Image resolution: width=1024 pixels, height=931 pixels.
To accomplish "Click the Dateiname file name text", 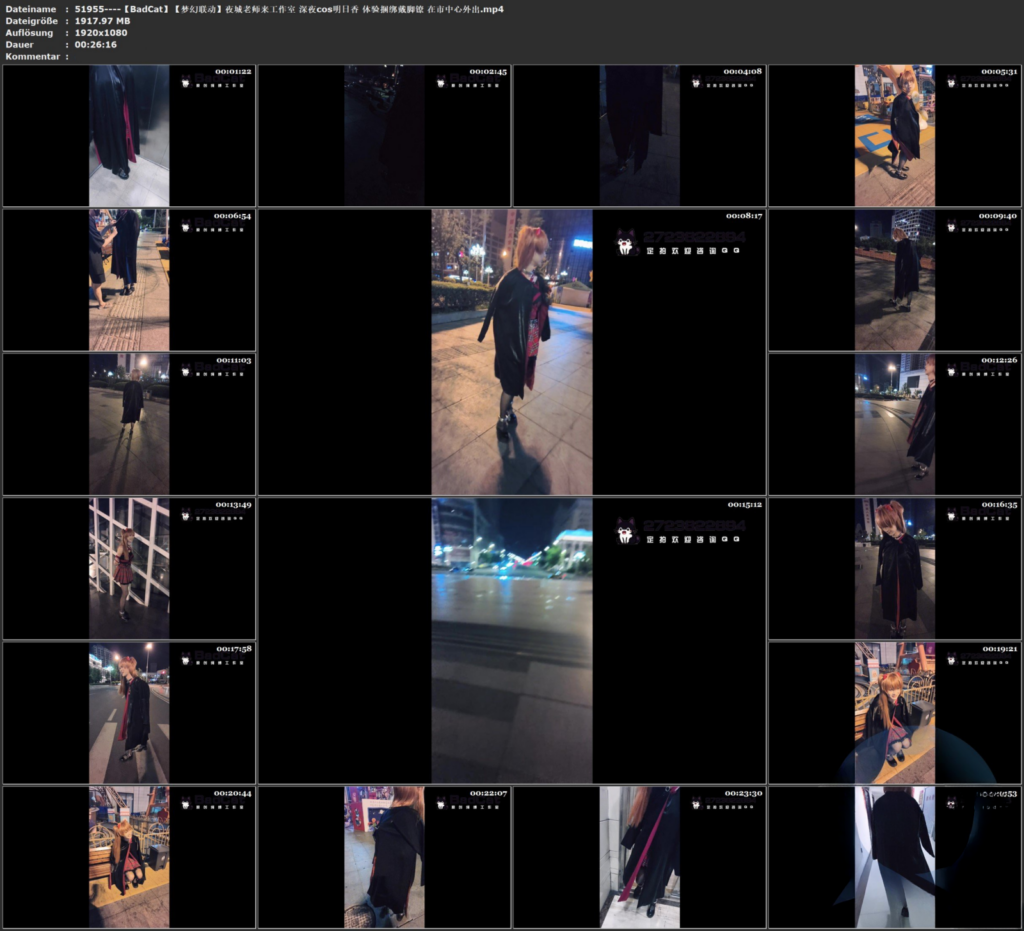I will pyautogui.click(x=289, y=9).
